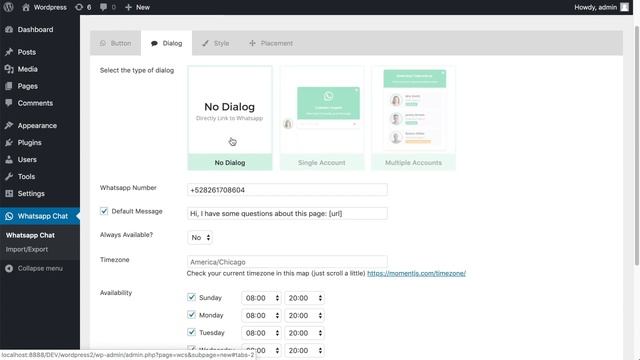The image size is (640, 360).
Task: Open Wednesday end time dropdown
Action: pos(304,350)
